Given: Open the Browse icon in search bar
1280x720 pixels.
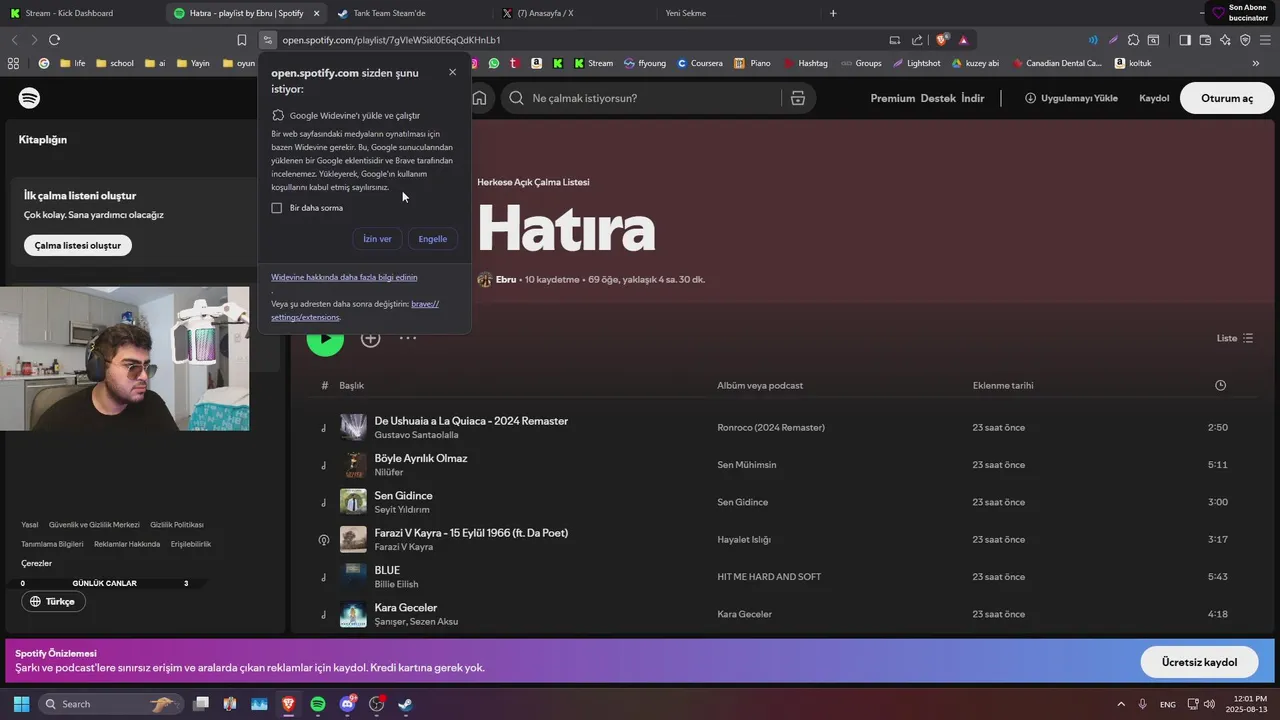Looking at the screenshot, I should tap(797, 98).
